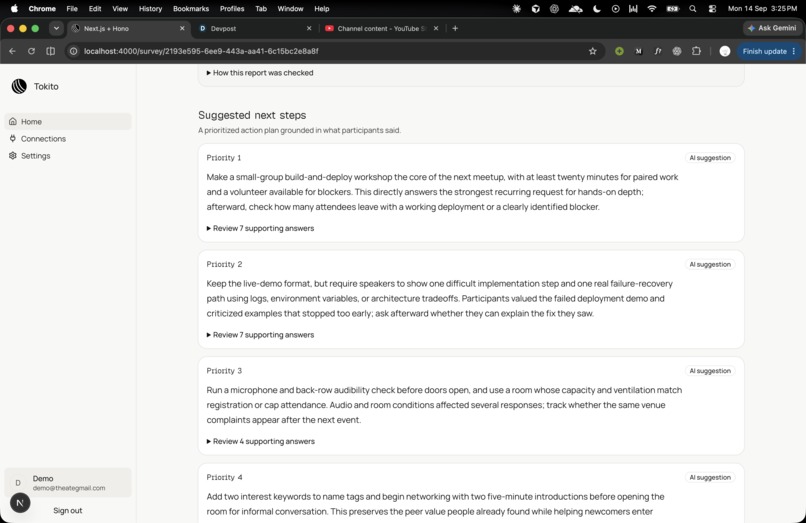Close the Devpost tab
806x523 pixels.
point(309,28)
